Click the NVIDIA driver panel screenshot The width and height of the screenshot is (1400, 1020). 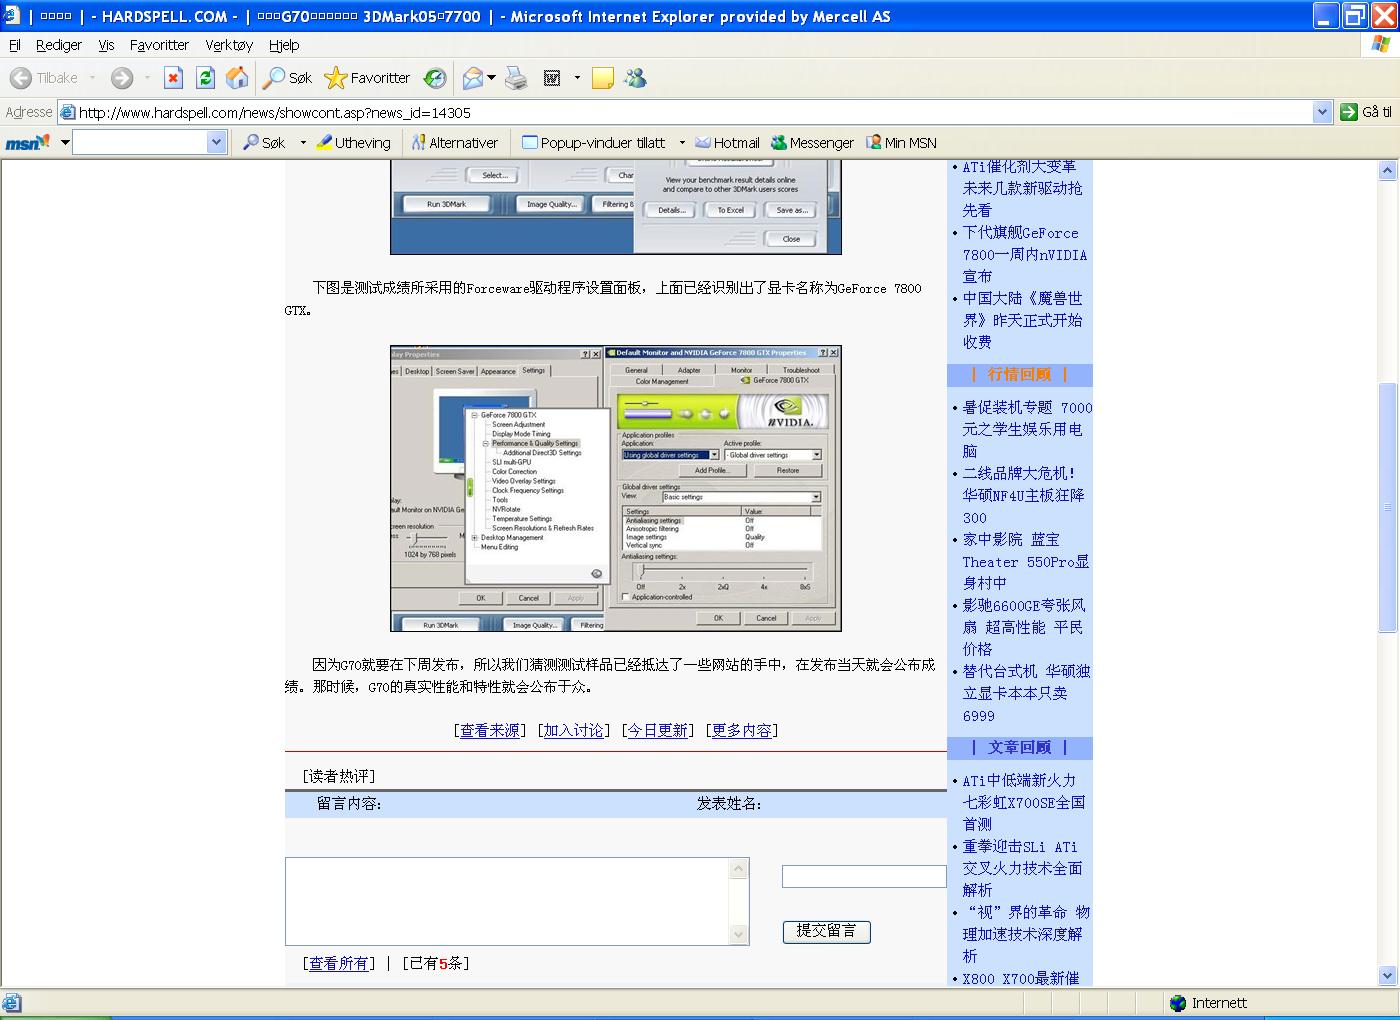[x=616, y=489]
